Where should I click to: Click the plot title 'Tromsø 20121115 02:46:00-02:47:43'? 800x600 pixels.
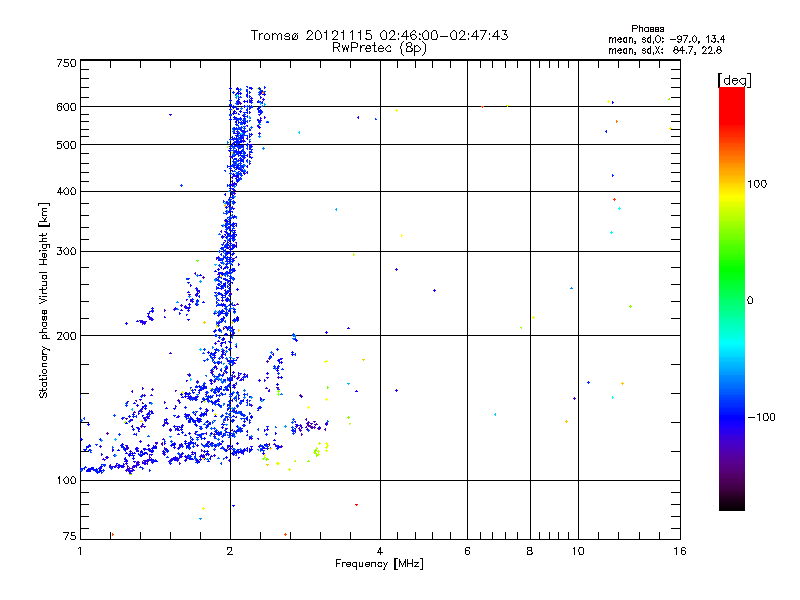[379, 35]
